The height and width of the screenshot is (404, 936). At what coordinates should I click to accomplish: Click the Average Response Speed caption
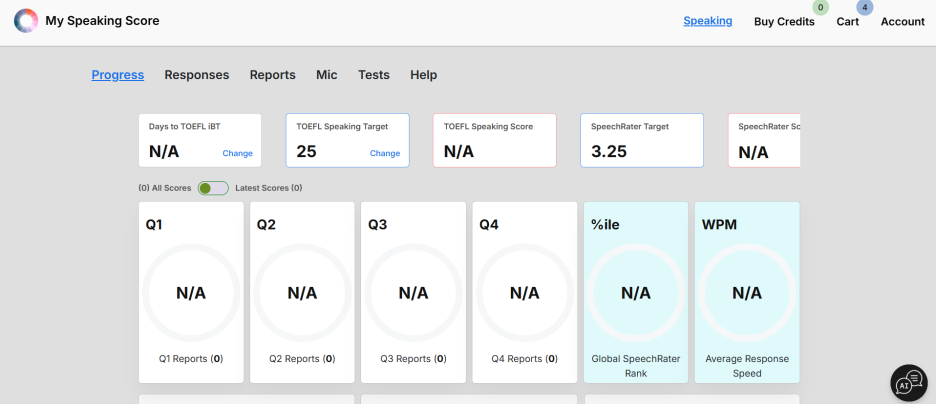[747, 366]
